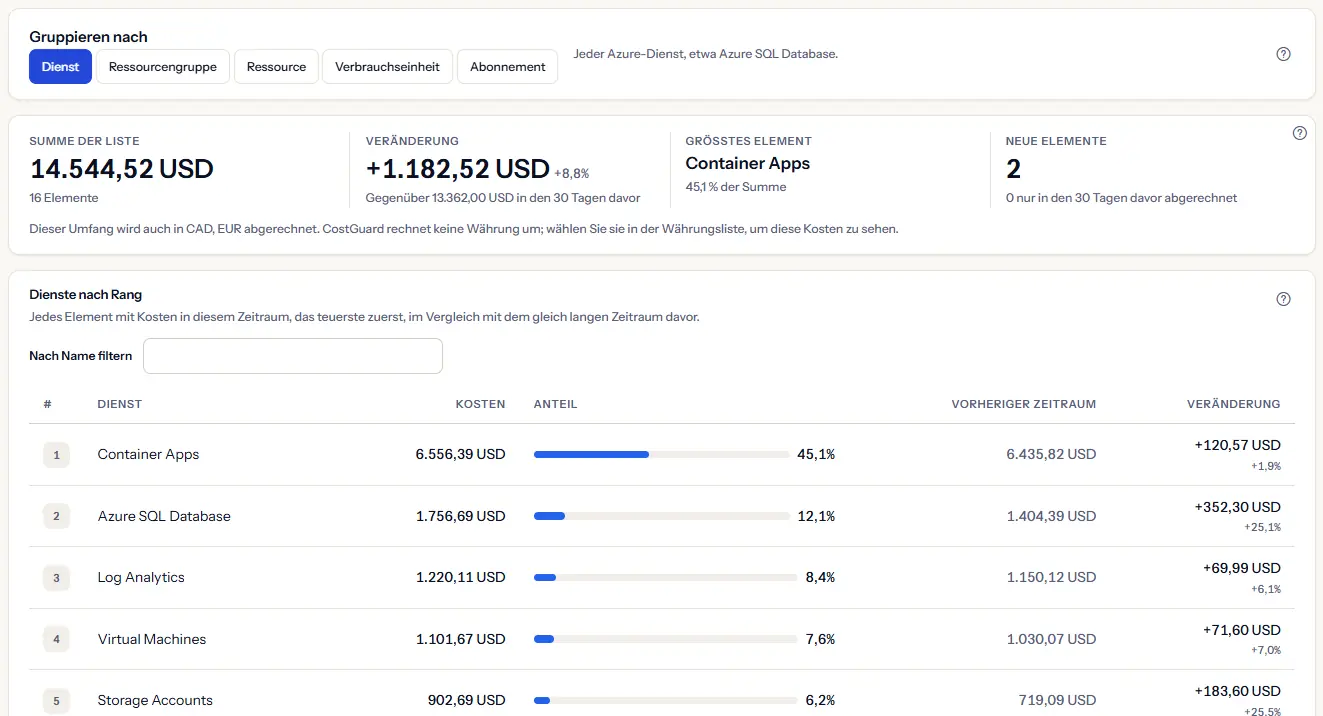Select the Virtual Machines row name
Screen dimensions: 1323x716
click(x=152, y=639)
